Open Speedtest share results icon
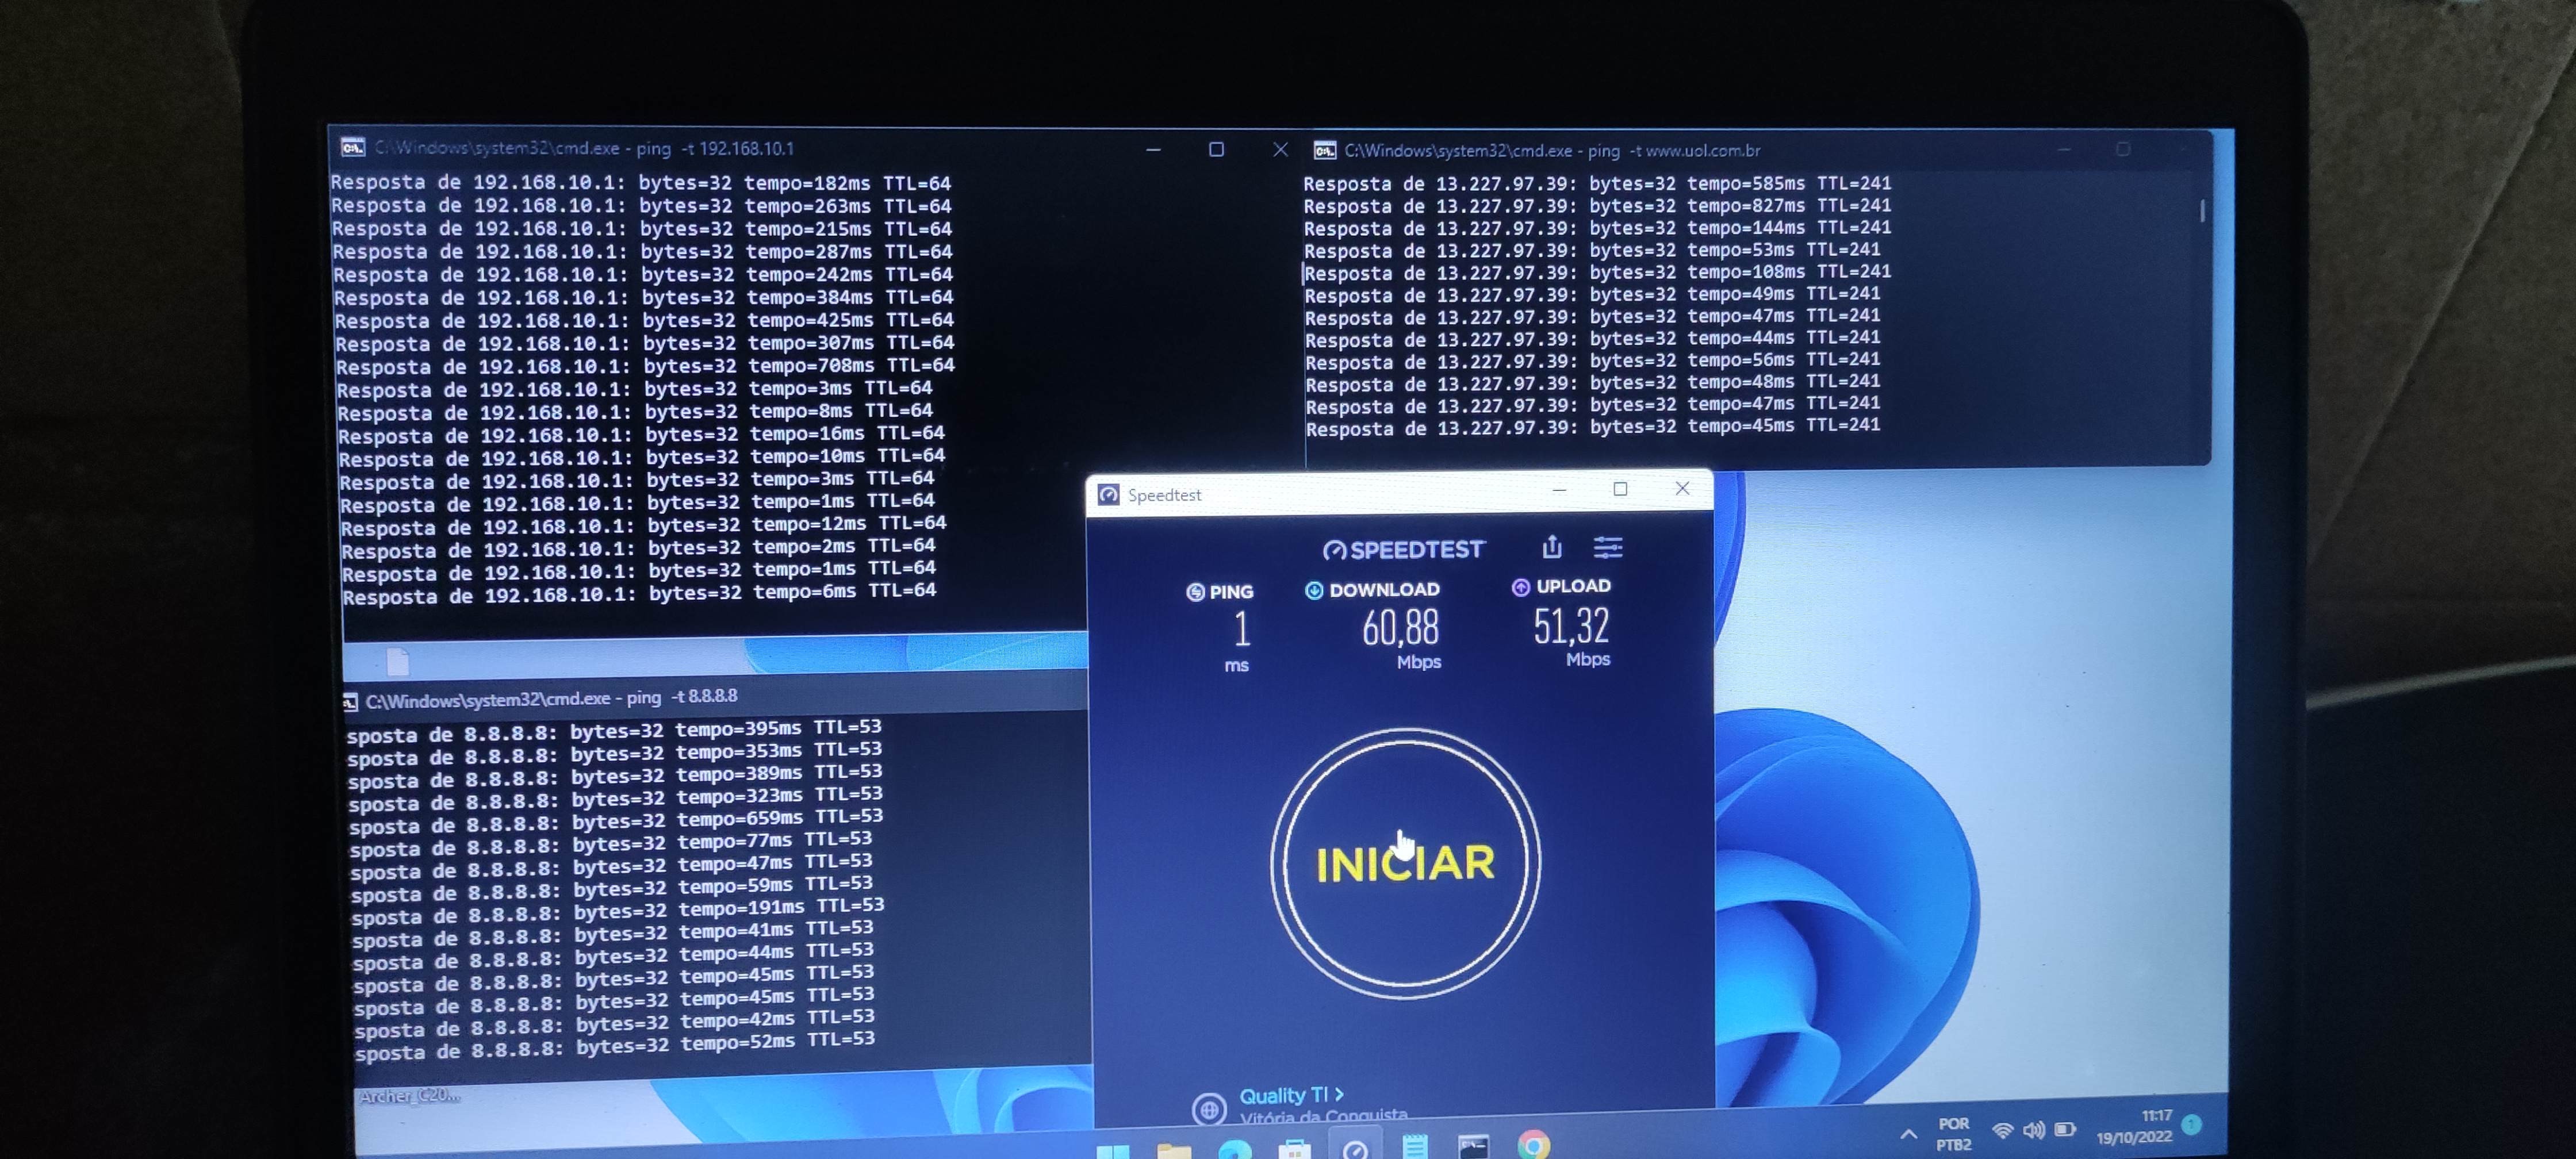Image resolution: width=2576 pixels, height=1159 pixels. pyautogui.click(x=1551, y=547)
